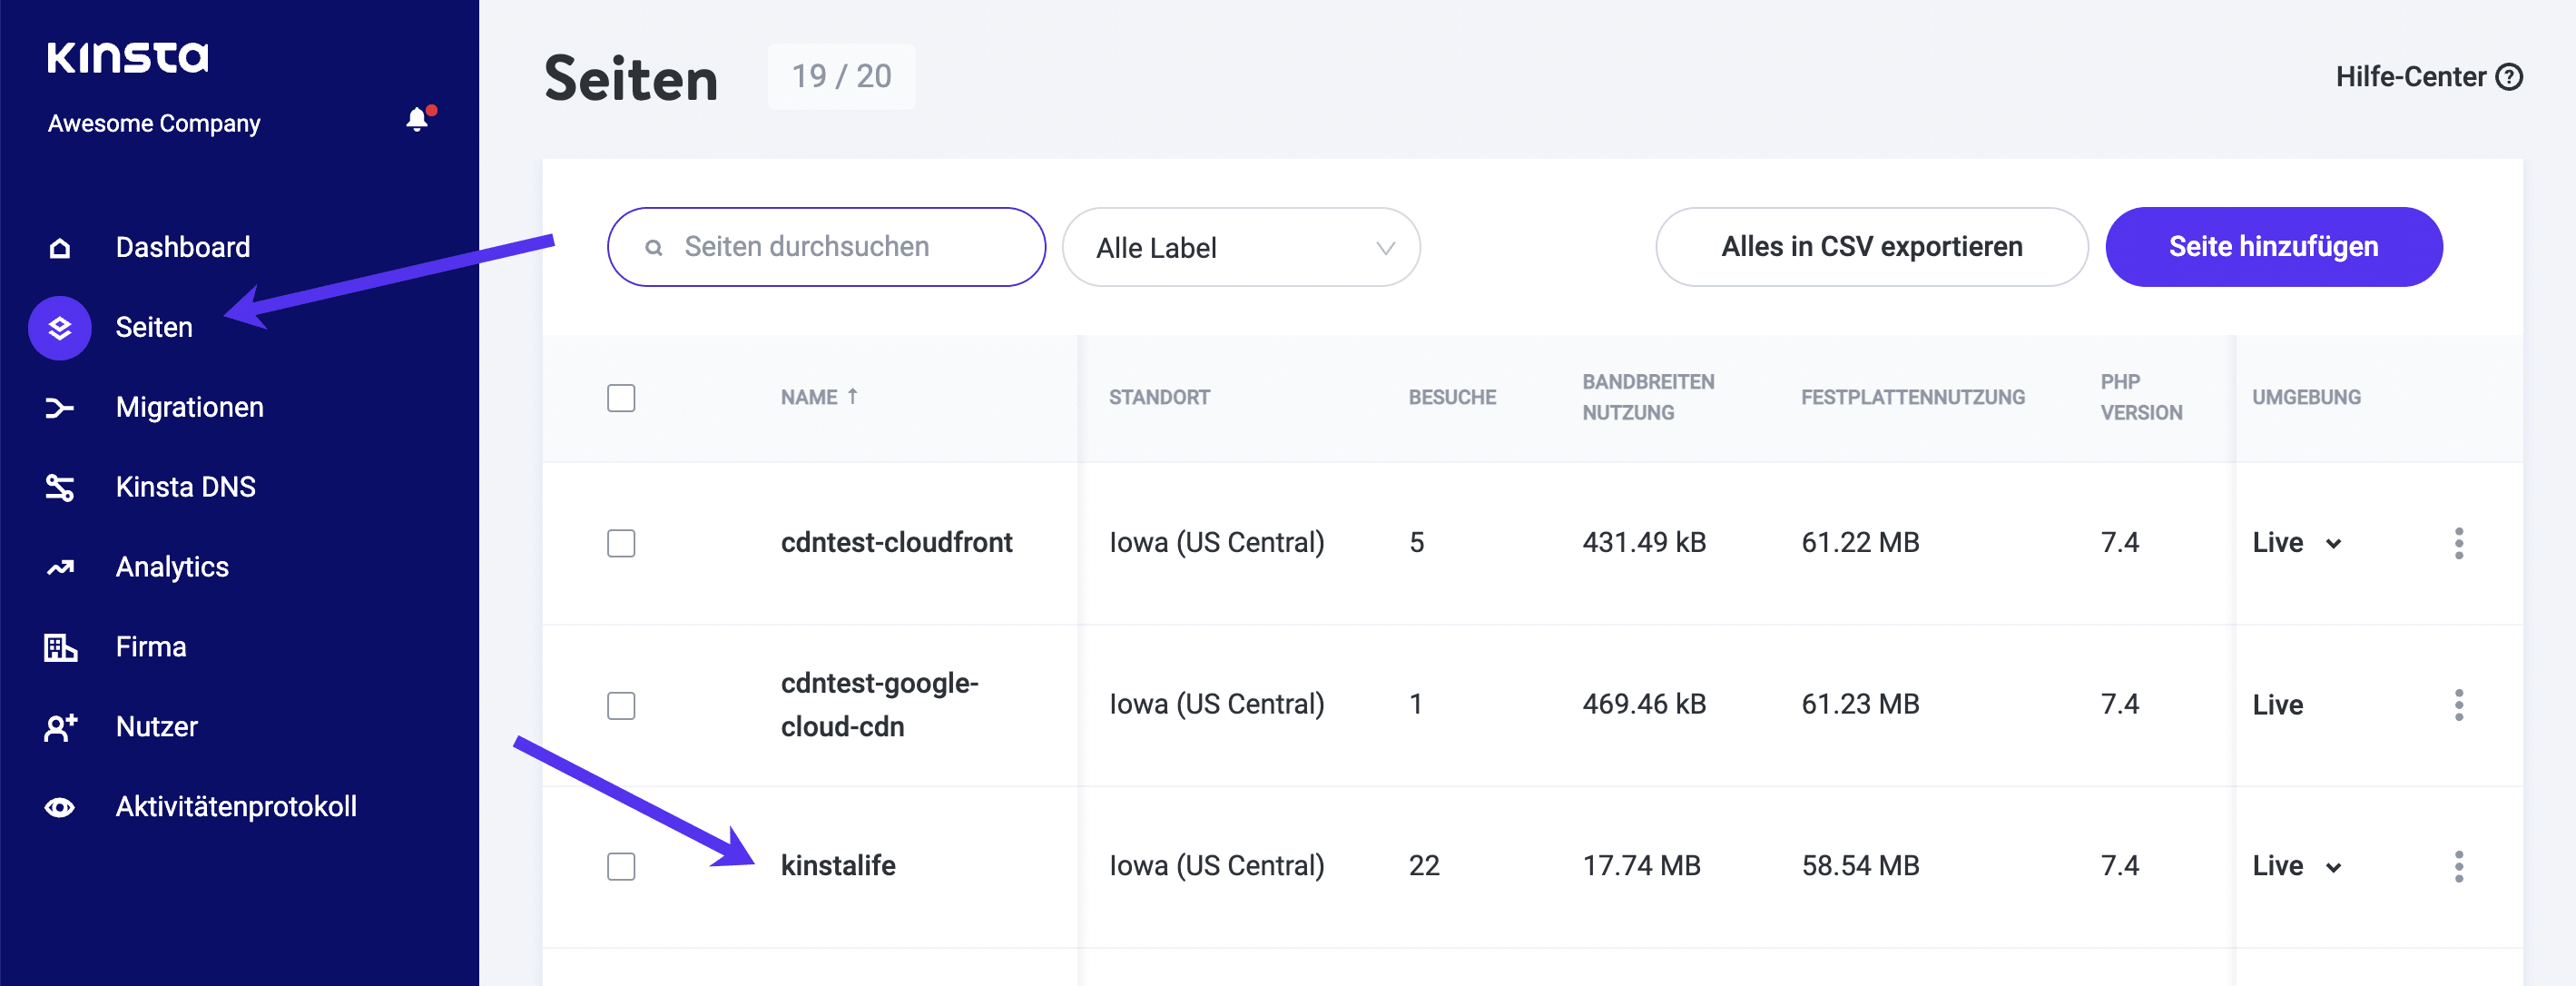This screenshot has height=986, width=2576.
Task: Click Alles in CSV exportieren button
Action: click(x=1871, y=247)
